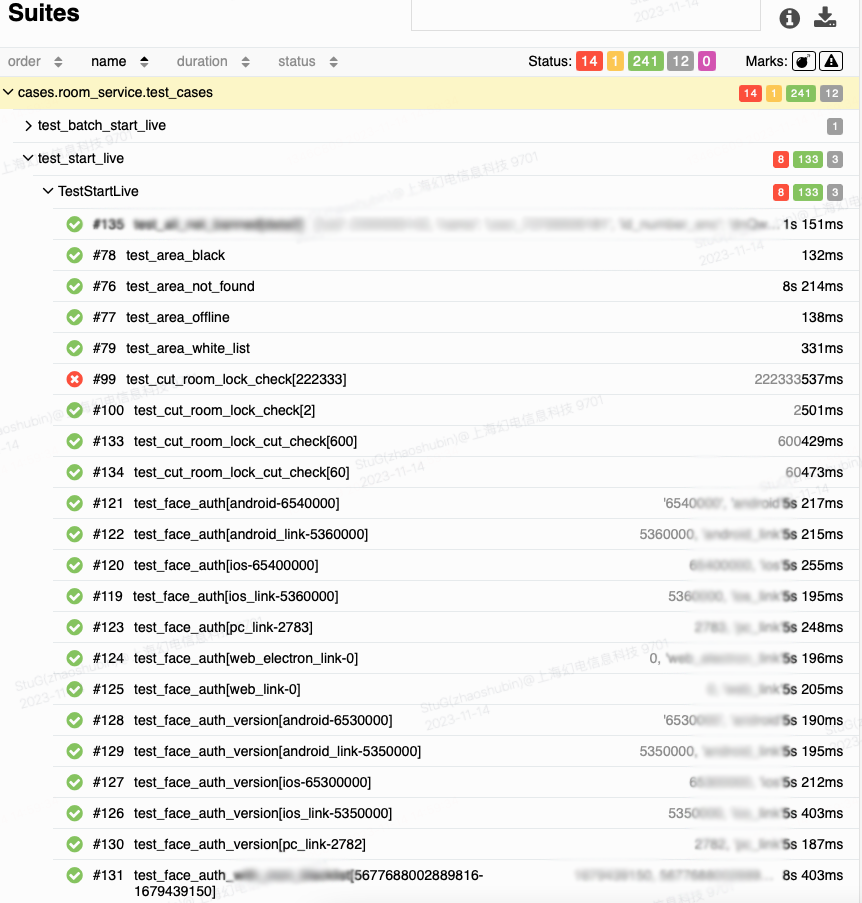The height and width of the screenshot is (903, 862).
Task: Click green passed icon of test #133
Action: (74, 442)
